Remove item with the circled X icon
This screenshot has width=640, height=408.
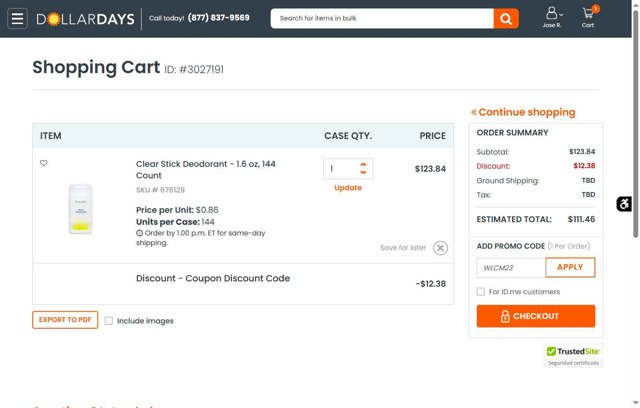pos(440,248)
